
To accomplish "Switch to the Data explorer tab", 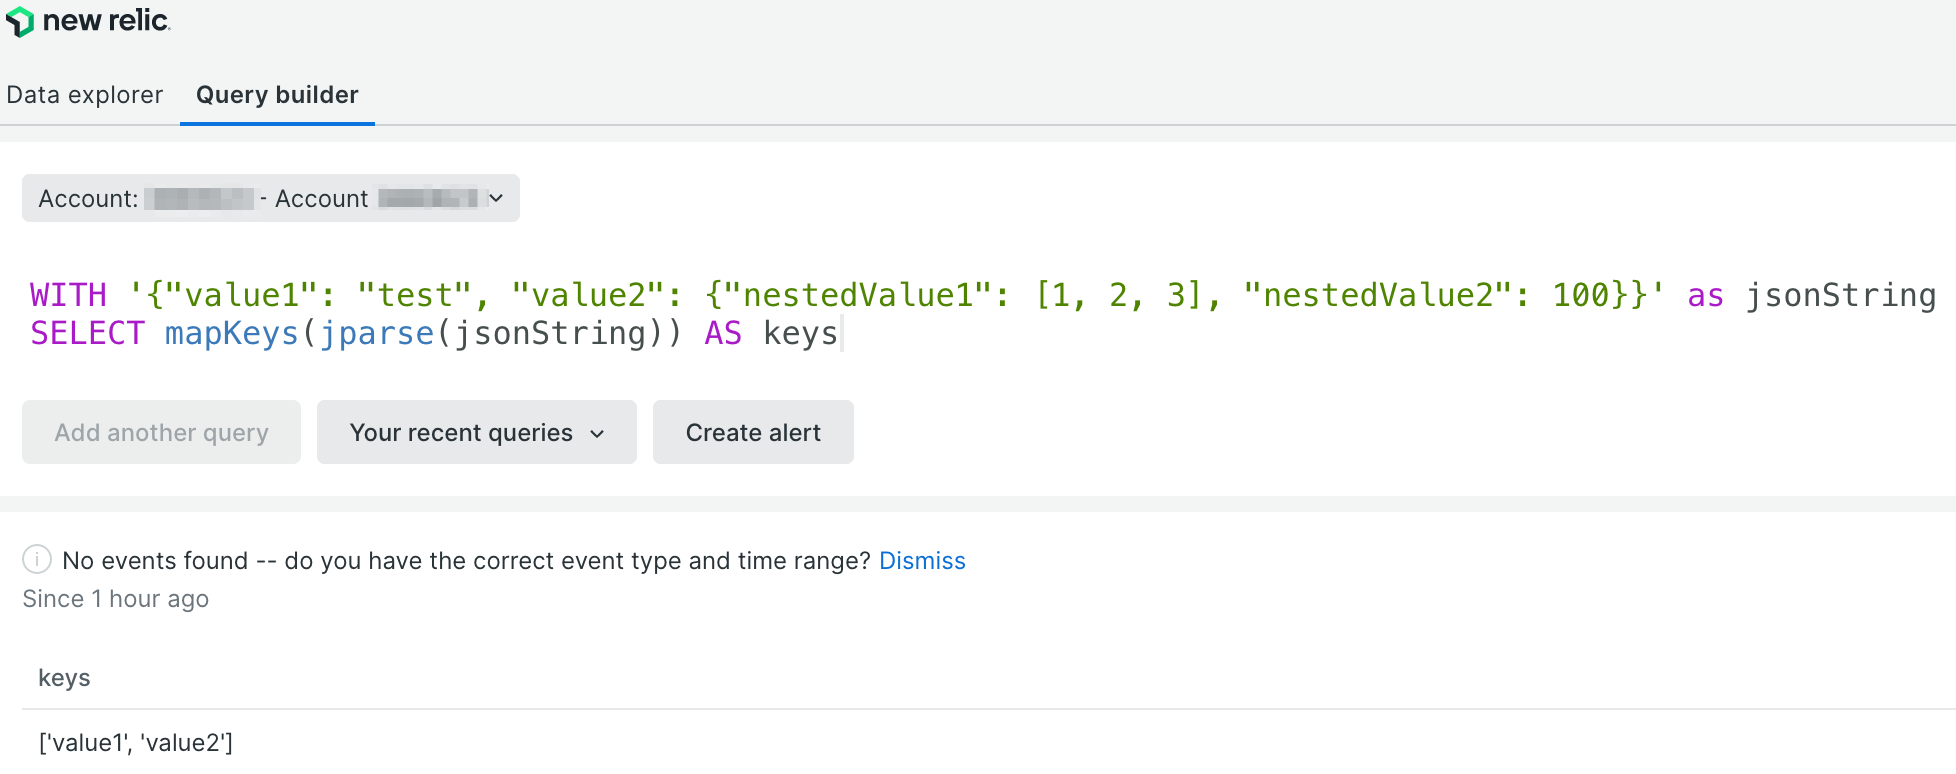I will point(84,95).
